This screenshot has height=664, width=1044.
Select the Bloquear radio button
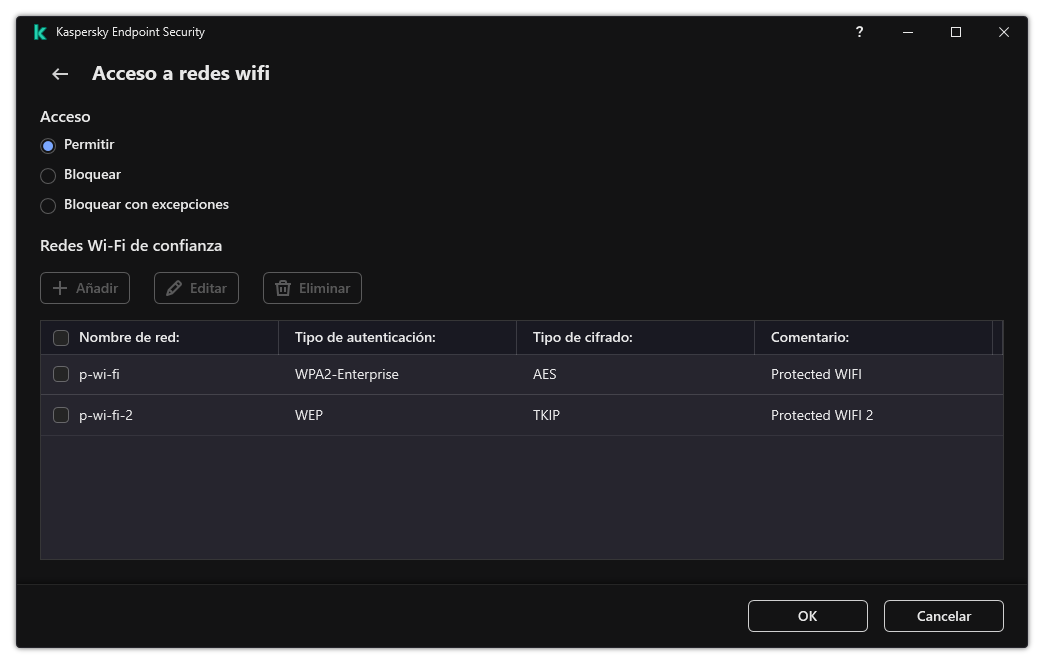click(x=48, y=175)
